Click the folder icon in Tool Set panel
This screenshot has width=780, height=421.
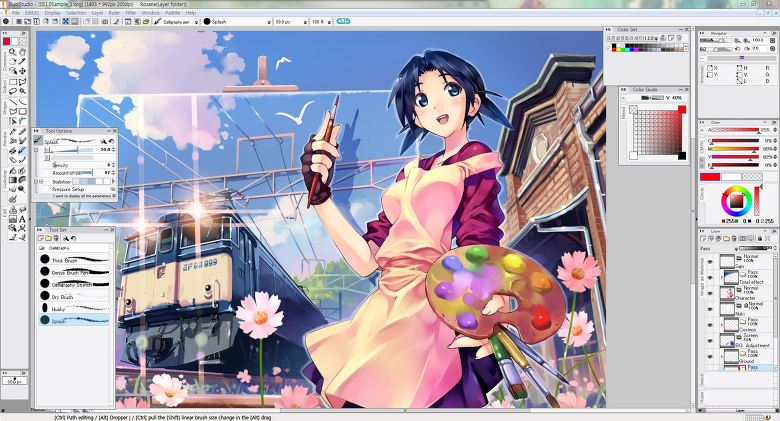click(49, 238)
